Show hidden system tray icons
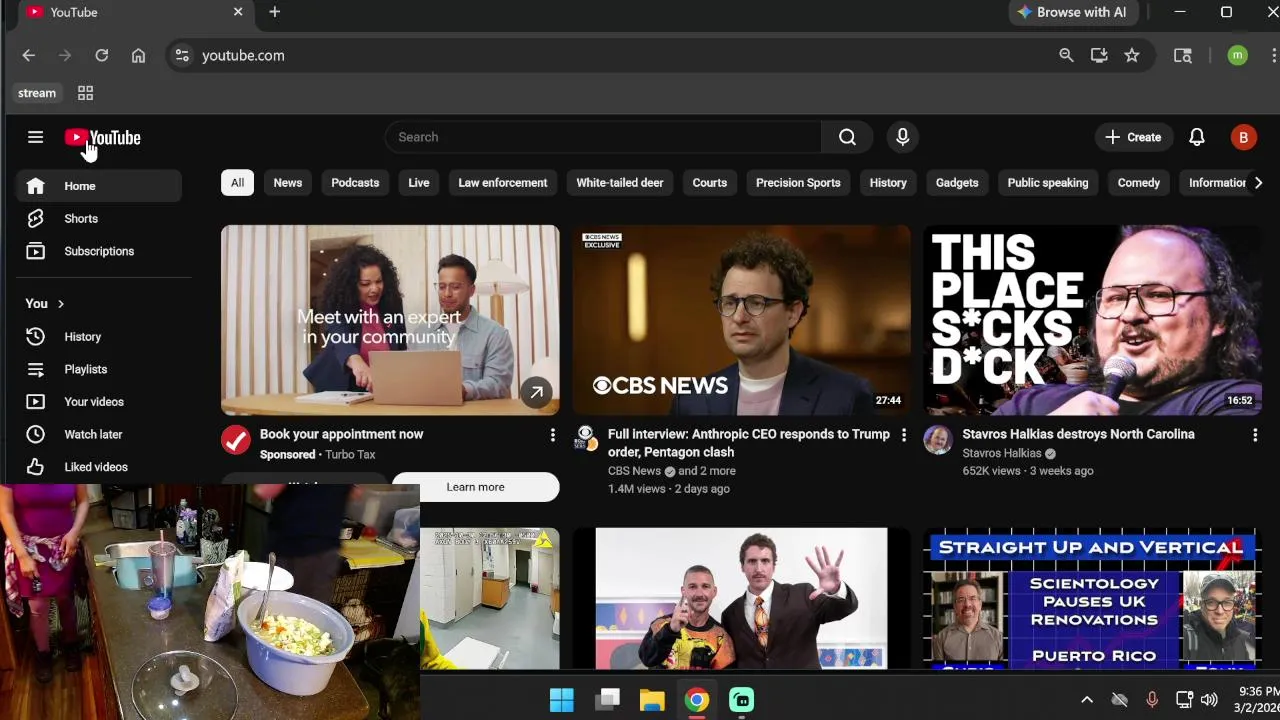 [1087, 700]
